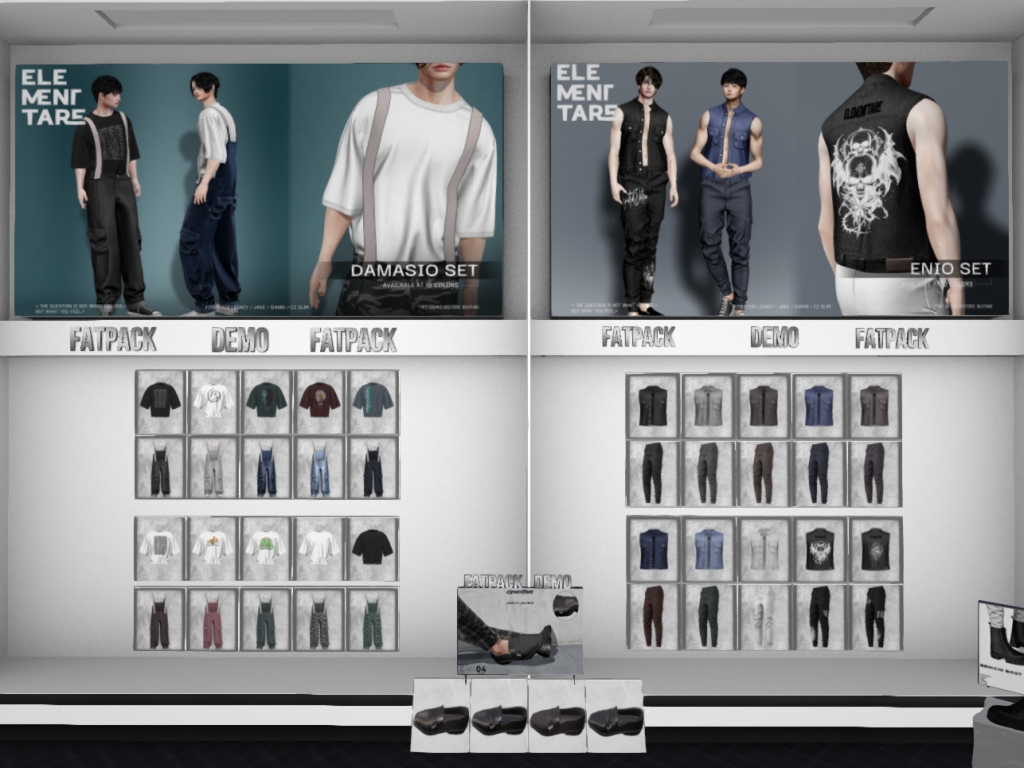Select the light gray overalls
Viewport: 1024px width, 768px height.
coord(214,468)
